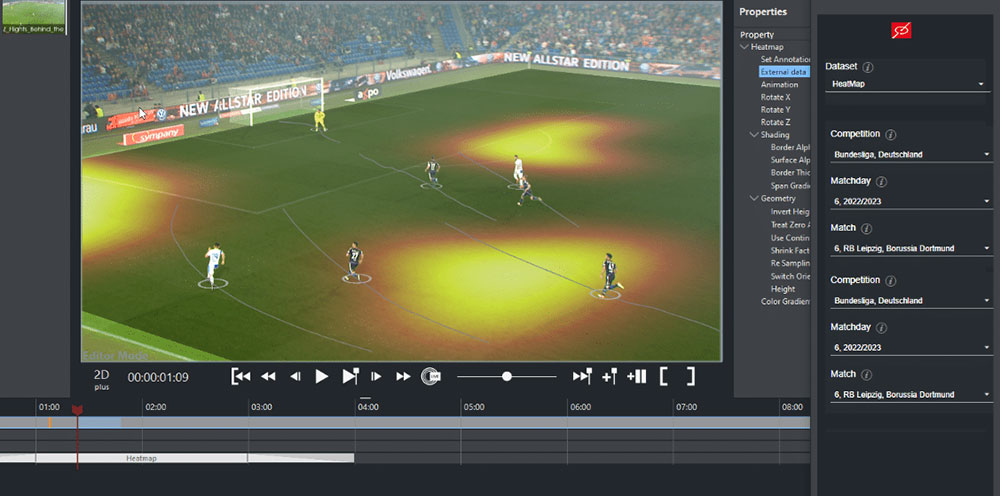Image resolution: width=1000 pixels, height=496 pixels.
Task: Select the Treat Zero property
Action: point(790,224)
